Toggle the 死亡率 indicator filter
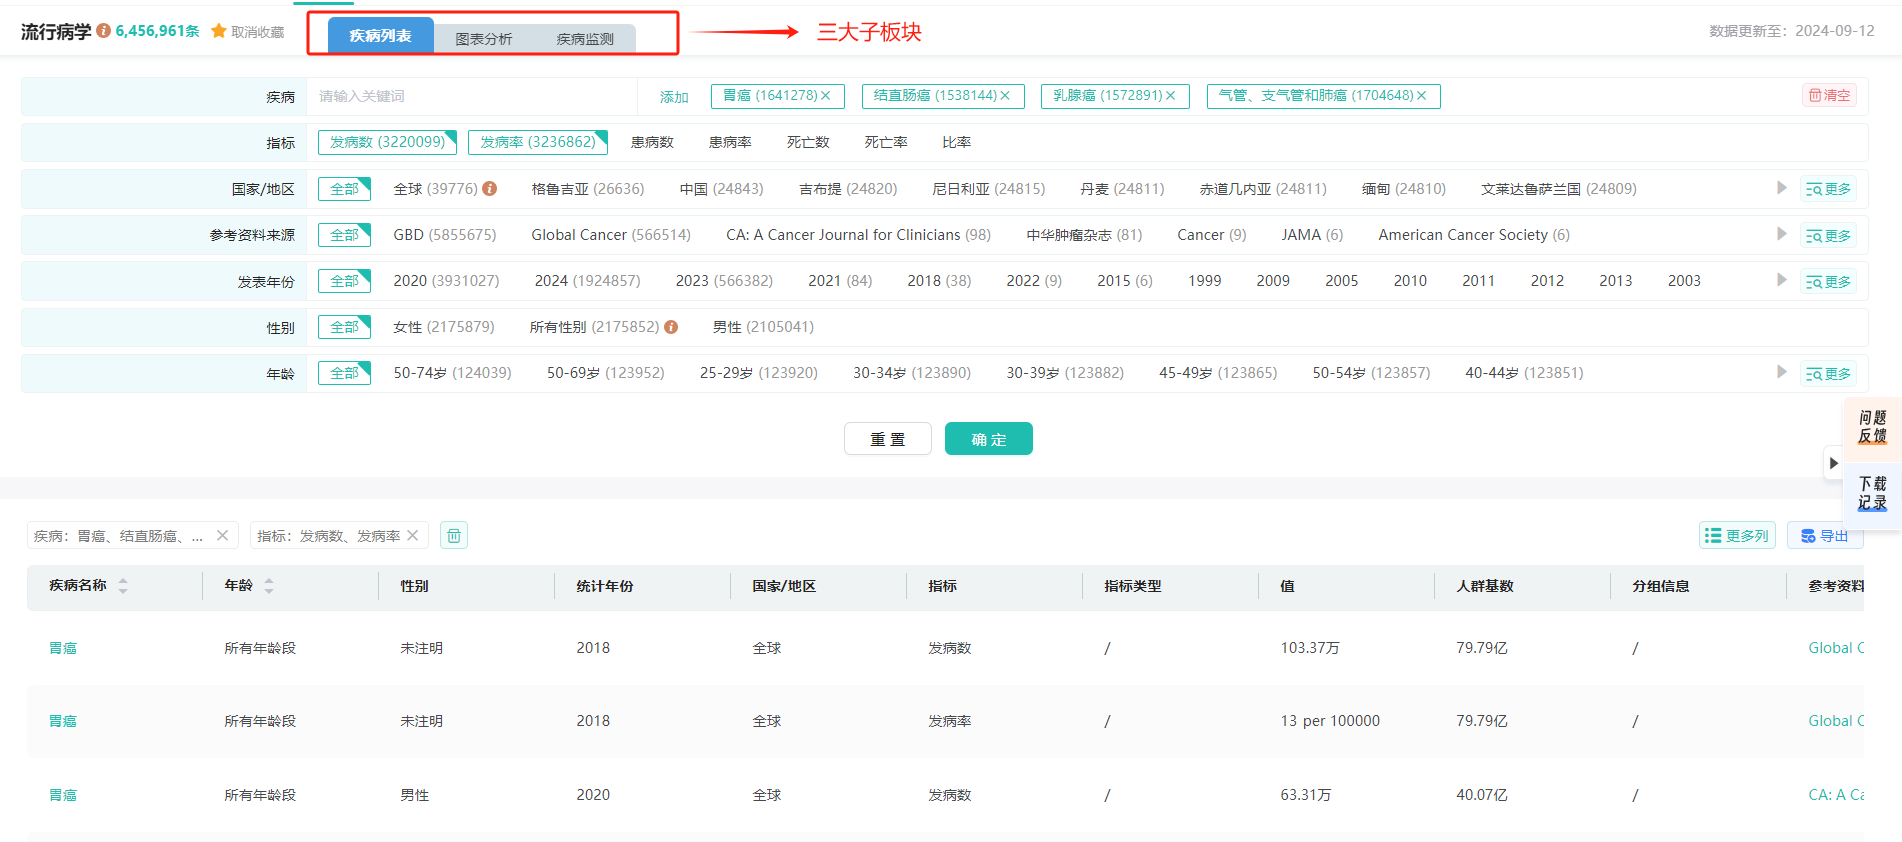1902x842 pixels. [x=885, y=142]
